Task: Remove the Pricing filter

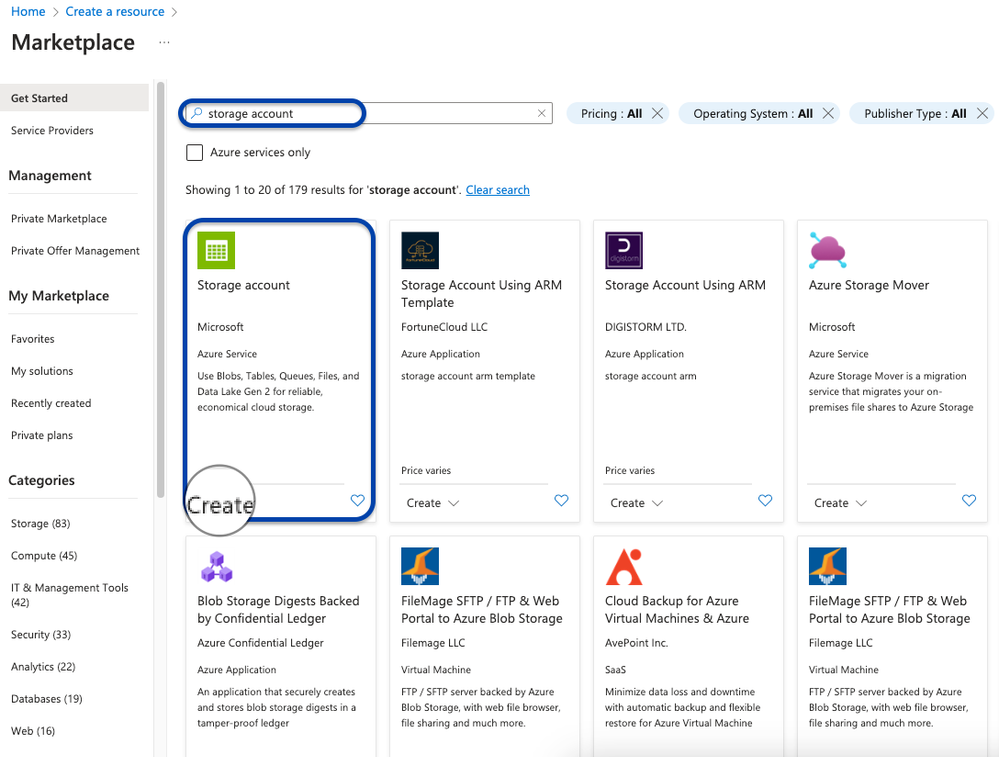Action: pyautogui.click(x=658, y=113)
